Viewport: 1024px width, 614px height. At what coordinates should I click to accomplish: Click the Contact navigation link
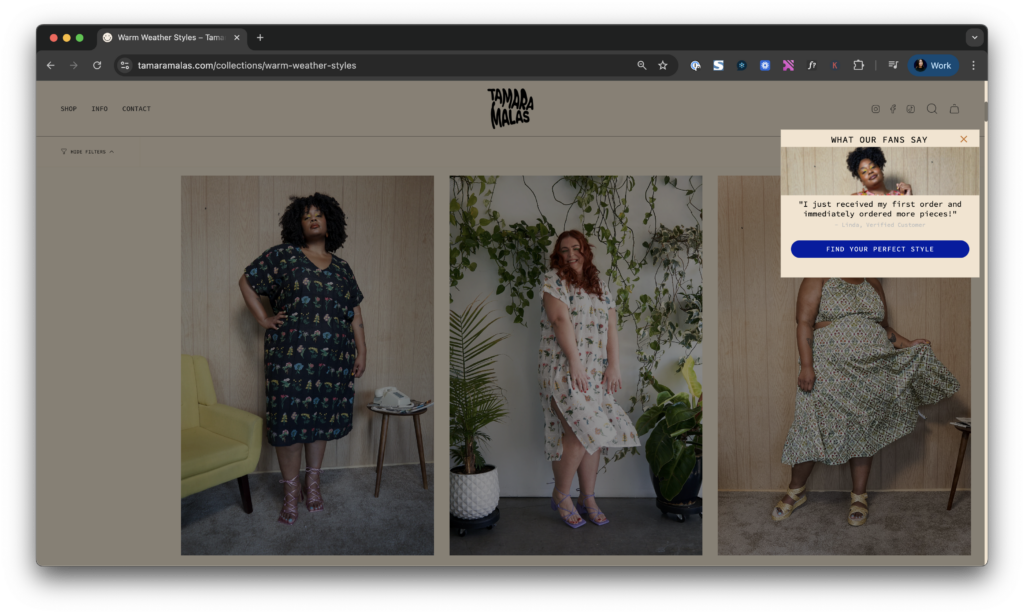click(136, 109)
